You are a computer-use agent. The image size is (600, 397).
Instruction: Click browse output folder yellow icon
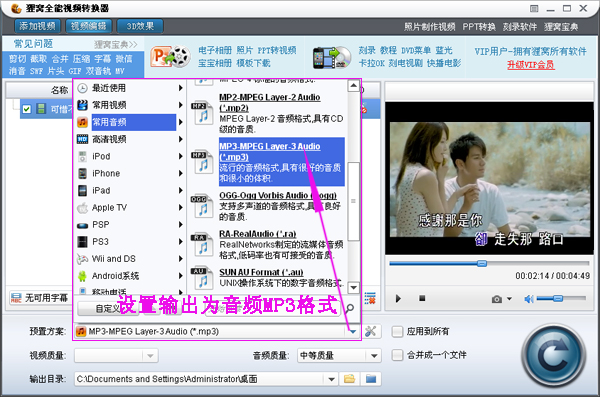349,379
